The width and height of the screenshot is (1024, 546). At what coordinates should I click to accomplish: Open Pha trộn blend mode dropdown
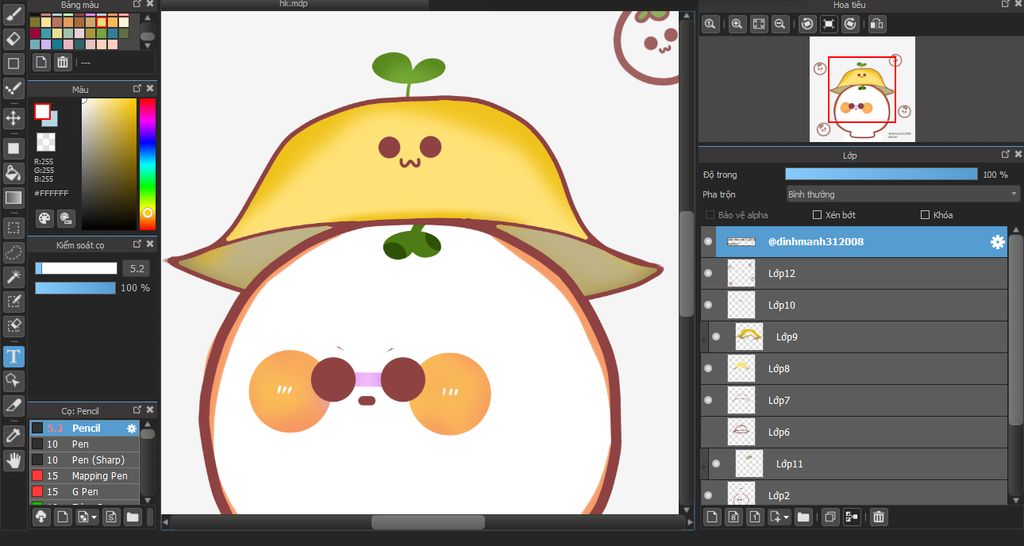coord(903,194)
